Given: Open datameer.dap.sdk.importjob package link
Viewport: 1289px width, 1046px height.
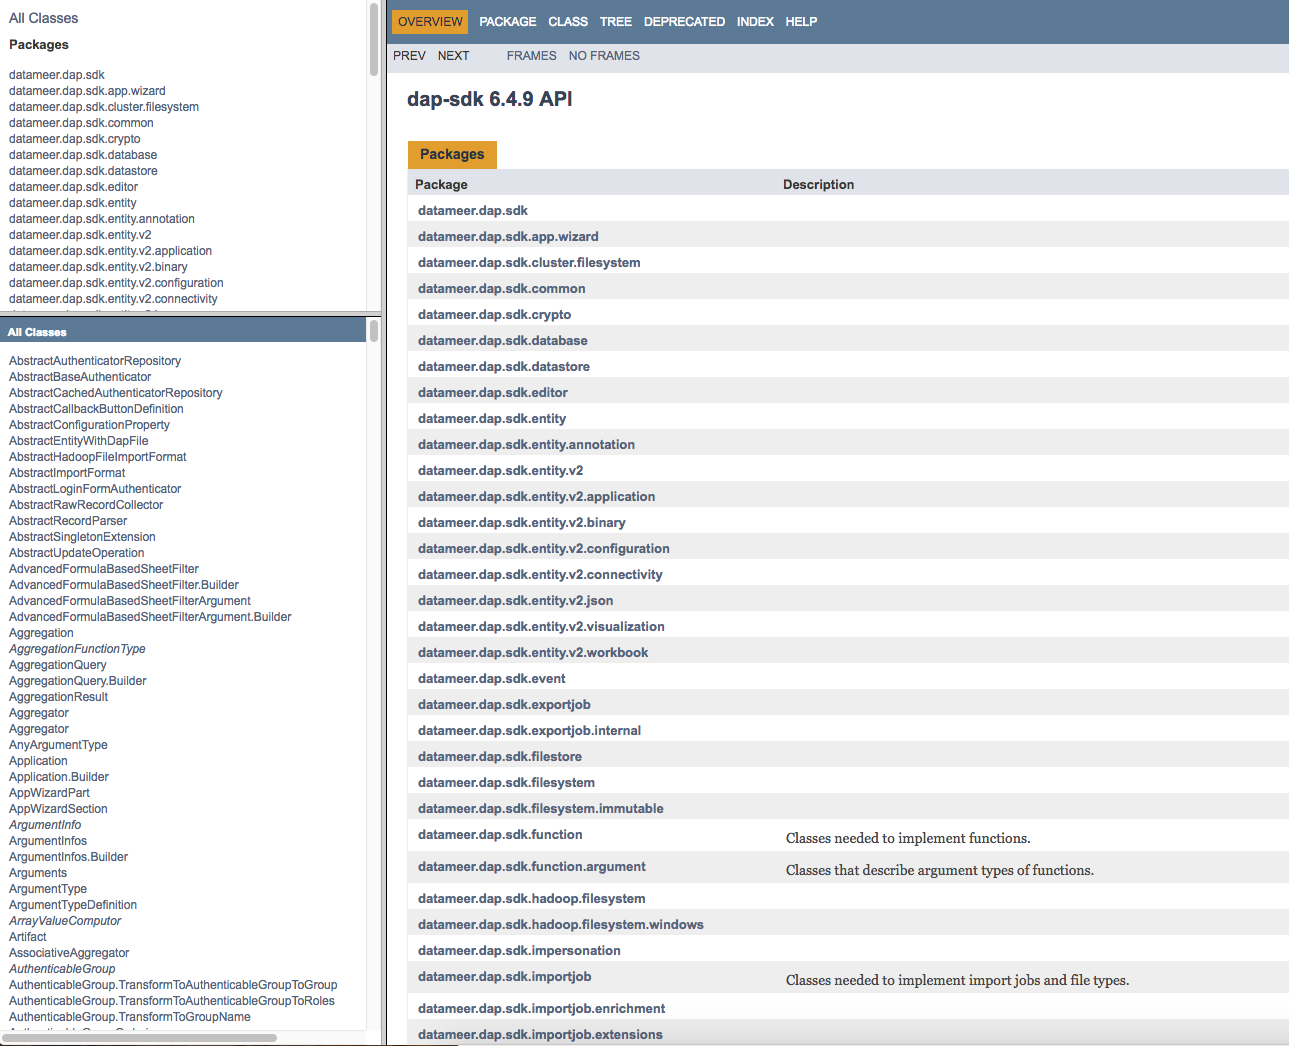Looking at the screenshot, I should 504,977.
